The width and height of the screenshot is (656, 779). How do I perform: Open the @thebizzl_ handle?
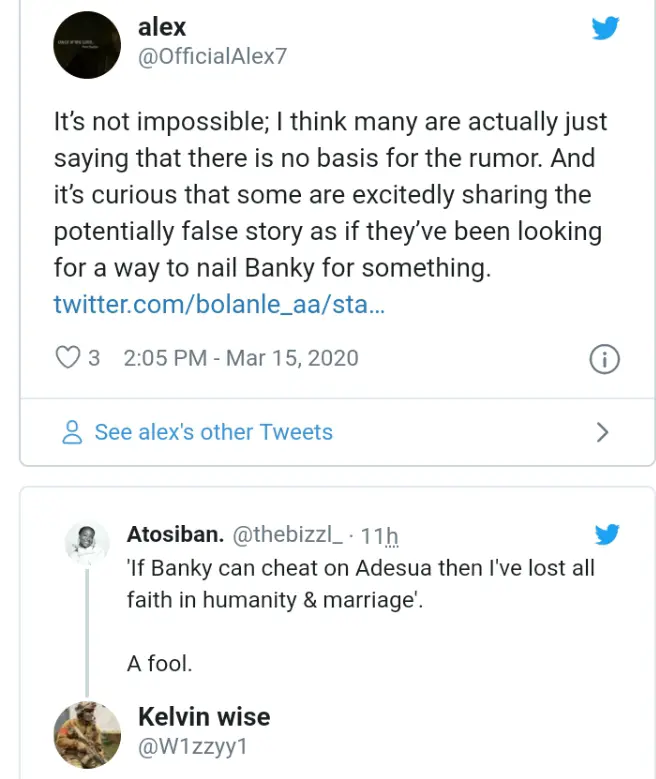(287, 535)
